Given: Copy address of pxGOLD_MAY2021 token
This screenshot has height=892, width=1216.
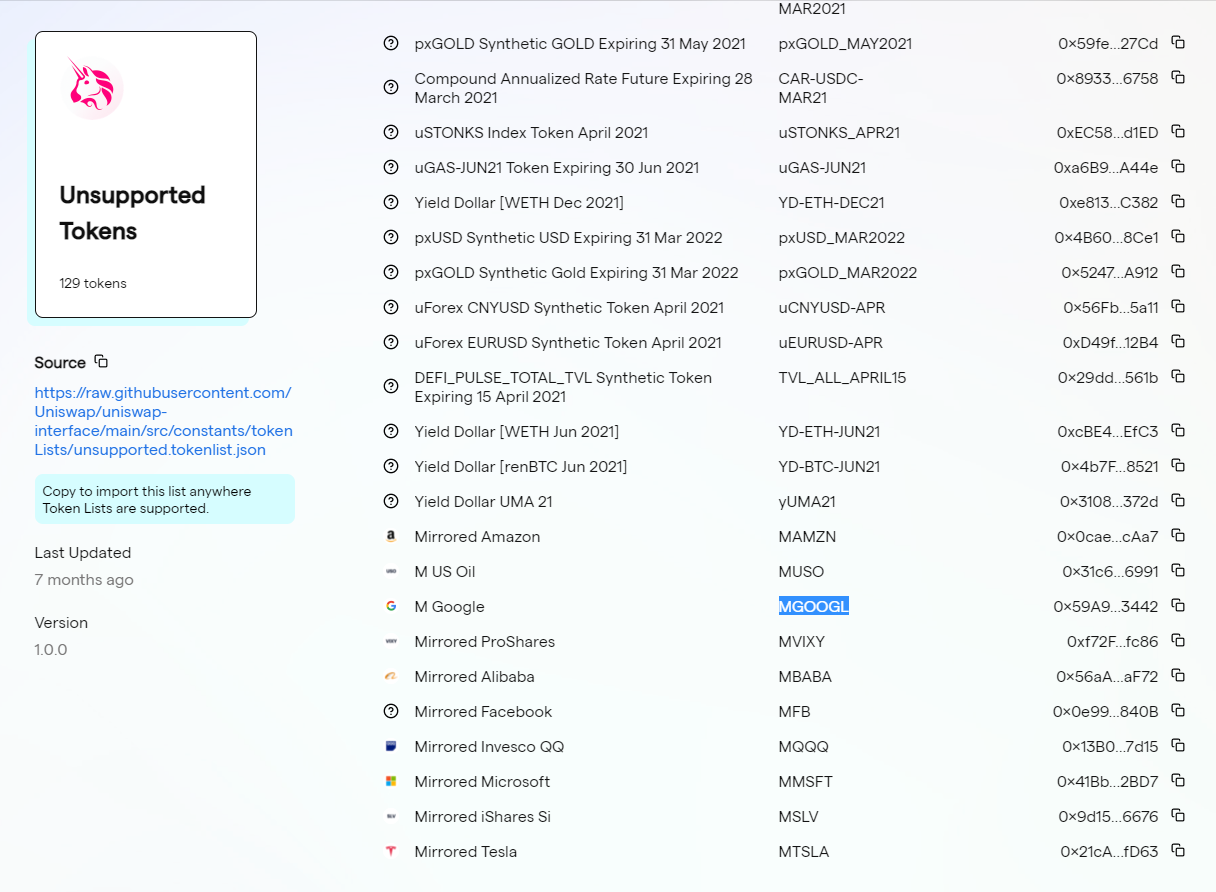Looking at the screenshot, I should click(1178, 42).
